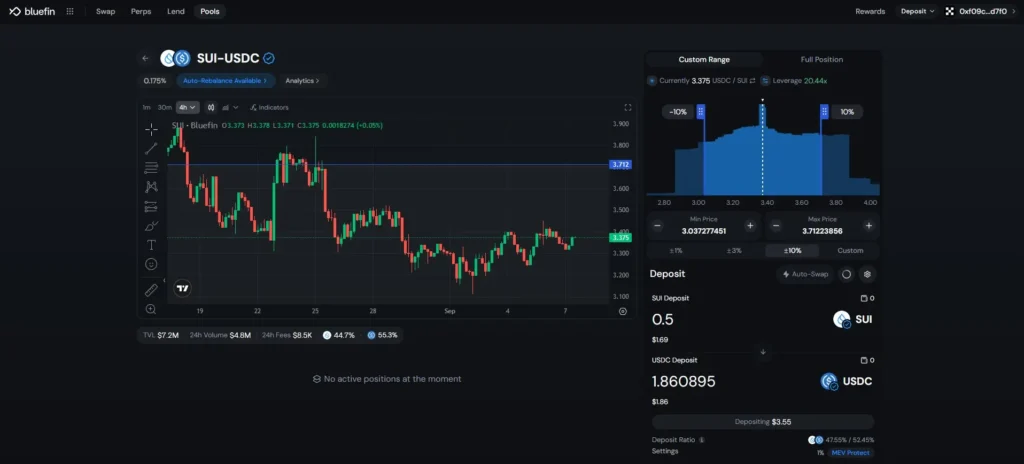The width and height of the screenshot is (1024, 464).
Task: Click the Max Price value 3.71223856
Action: 822,231
